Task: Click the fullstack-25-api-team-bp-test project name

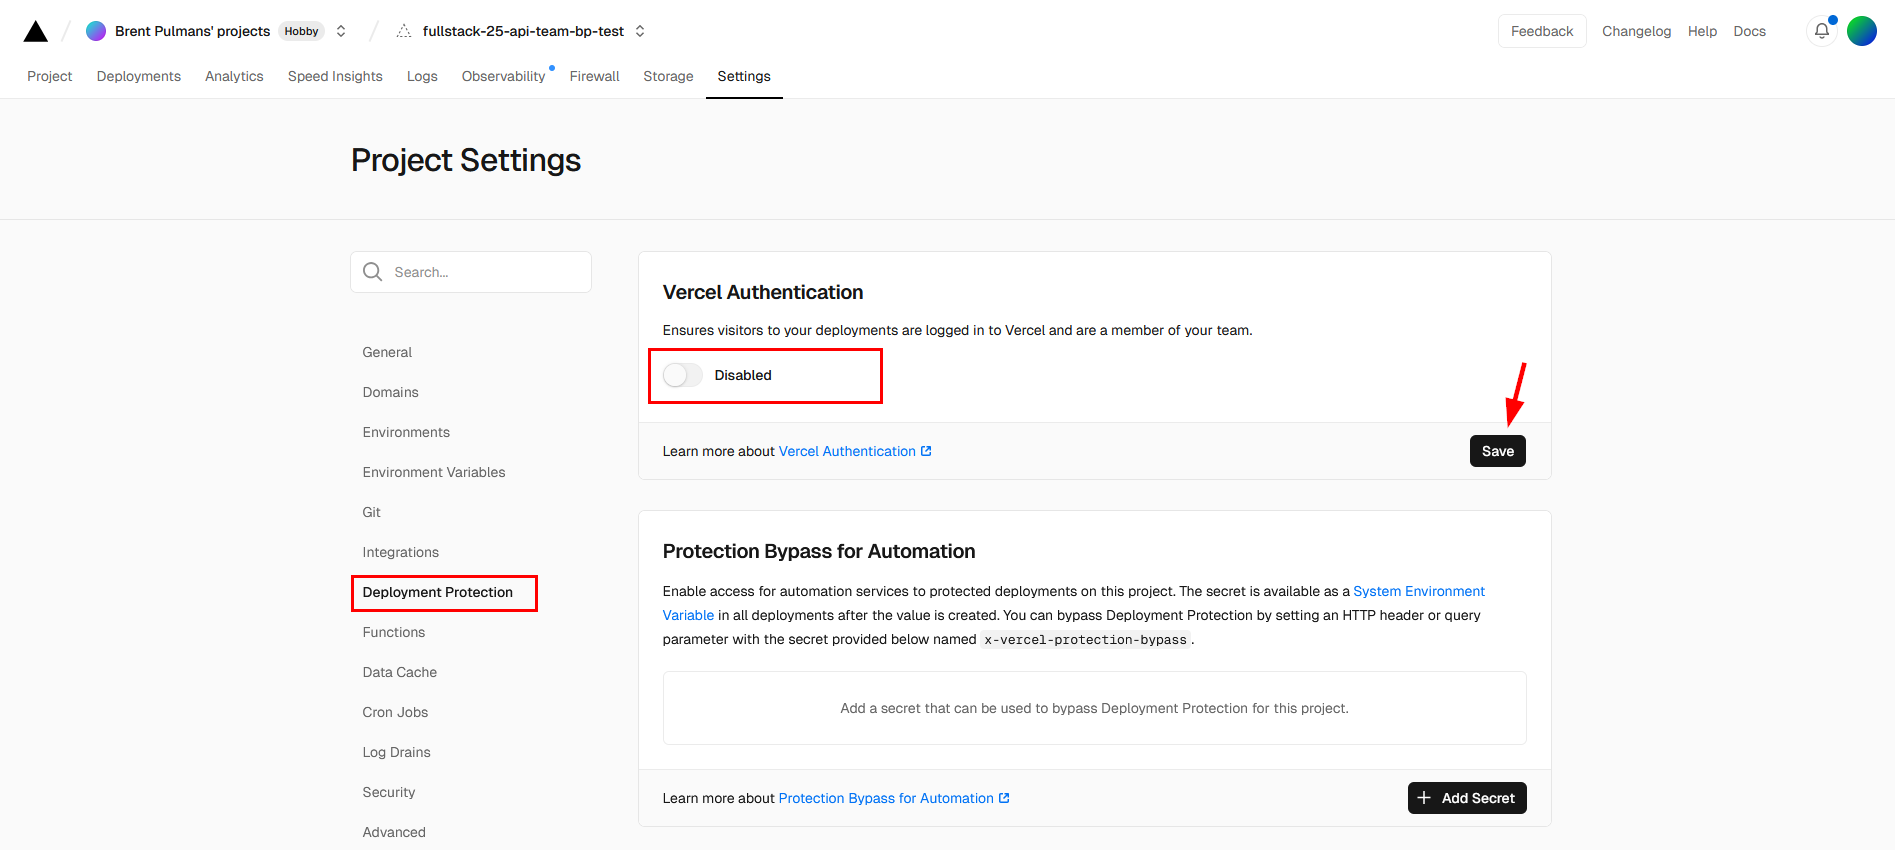Action: coord(523,31)
